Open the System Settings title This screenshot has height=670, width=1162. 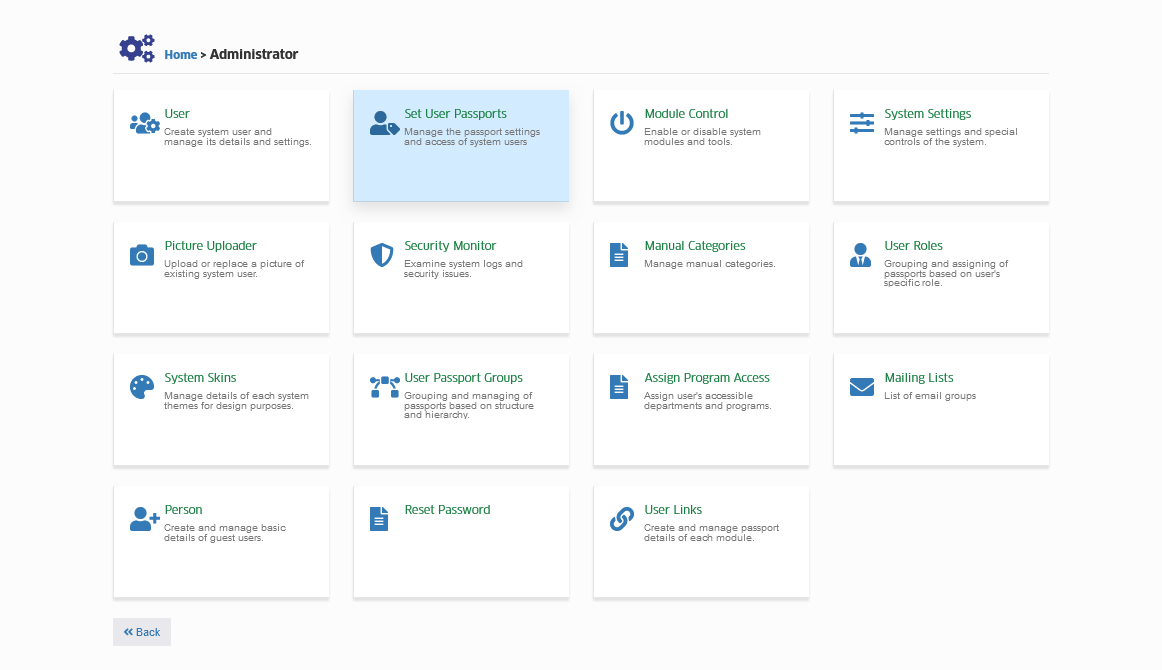[928, 114]
